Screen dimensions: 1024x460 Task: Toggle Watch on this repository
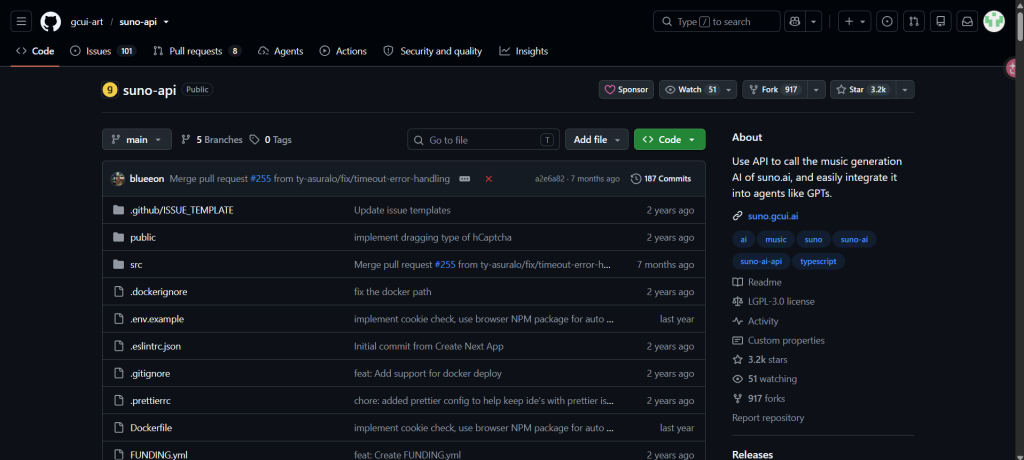point(690,90)
